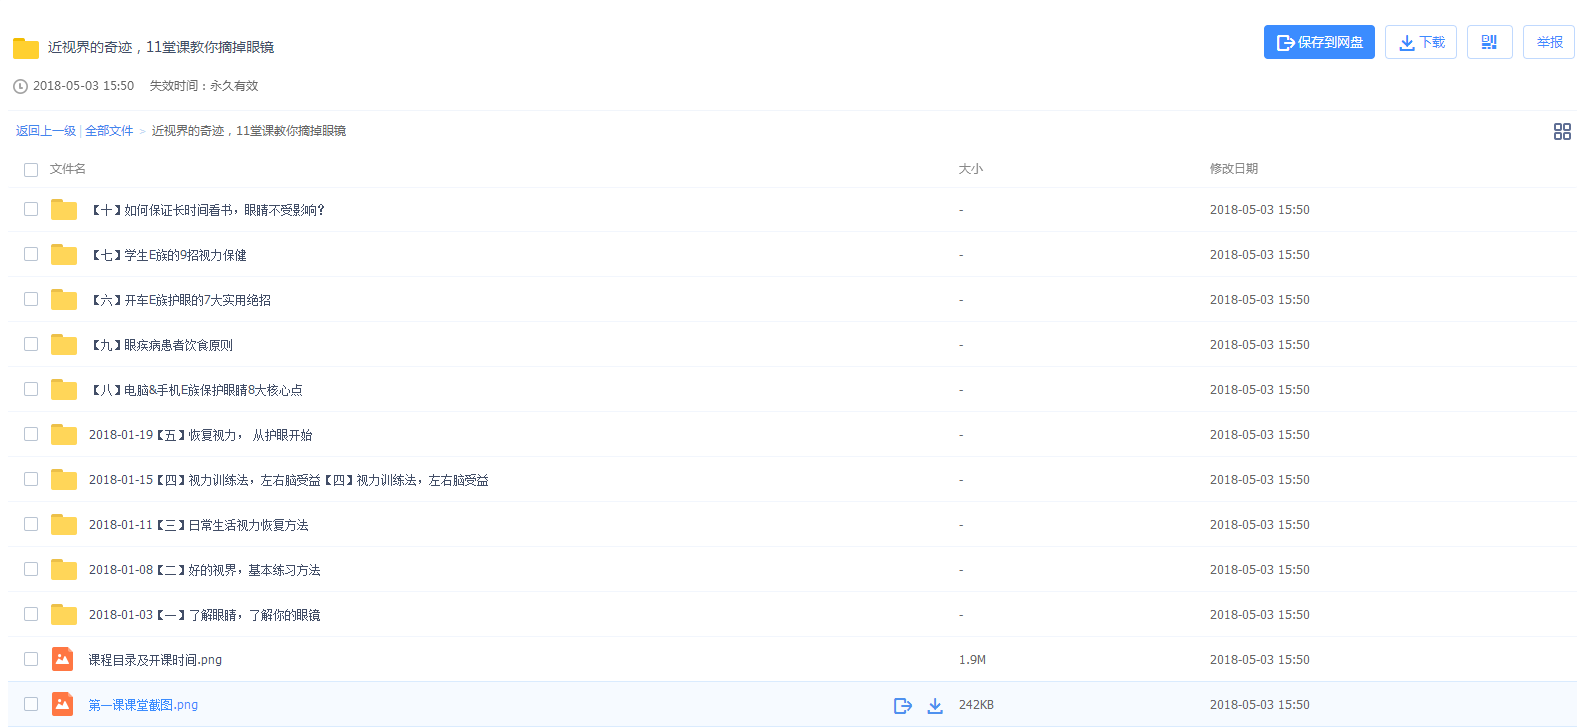Open folder 【七】学生E族的9招视力保健
Viewport: 1580px width, 728px height.
click(x=168, y=255)
